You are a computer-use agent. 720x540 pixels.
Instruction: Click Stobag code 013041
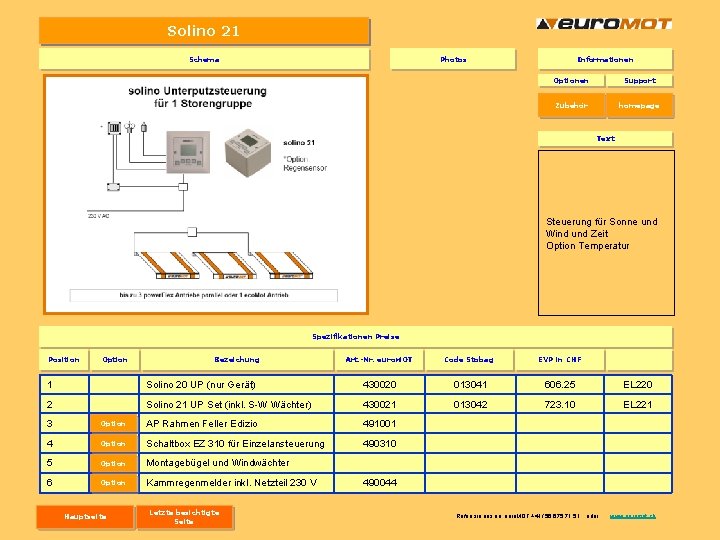pos(470,384)
